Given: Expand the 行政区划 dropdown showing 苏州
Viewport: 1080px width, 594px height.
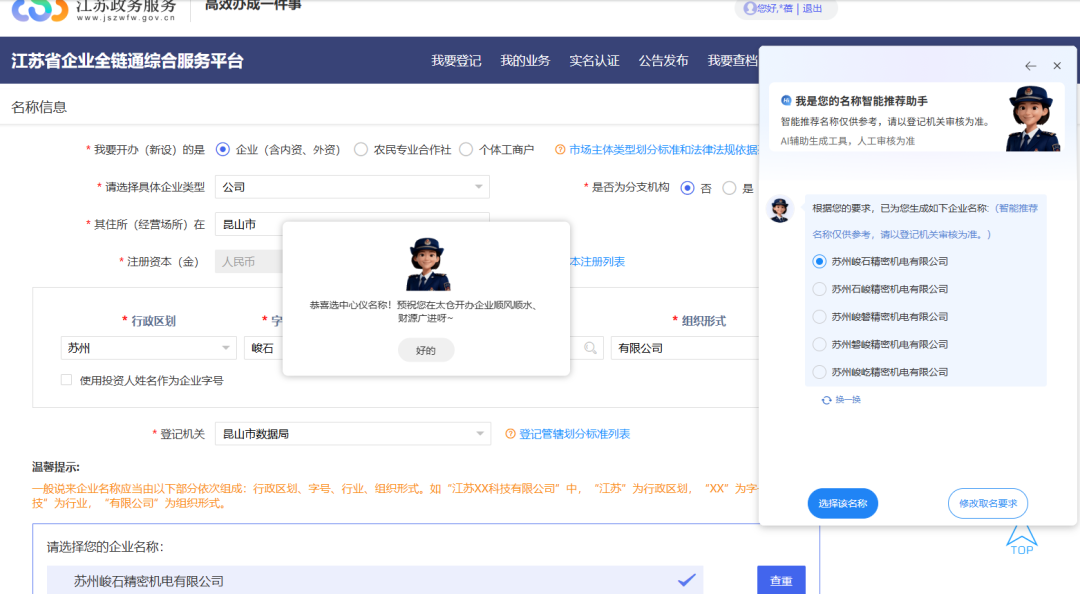Looking at the screenshot, I should (148, 348).
